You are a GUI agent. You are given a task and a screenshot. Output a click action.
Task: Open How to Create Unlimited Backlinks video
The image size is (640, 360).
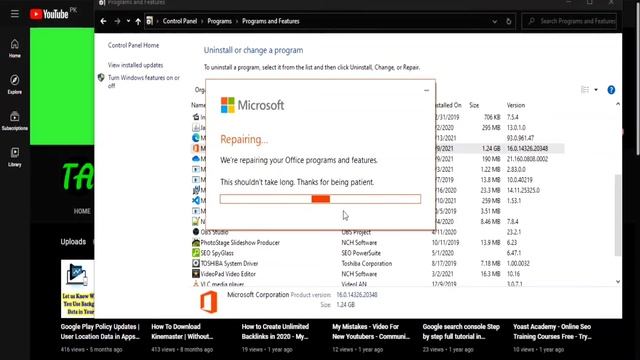[276, 331]
